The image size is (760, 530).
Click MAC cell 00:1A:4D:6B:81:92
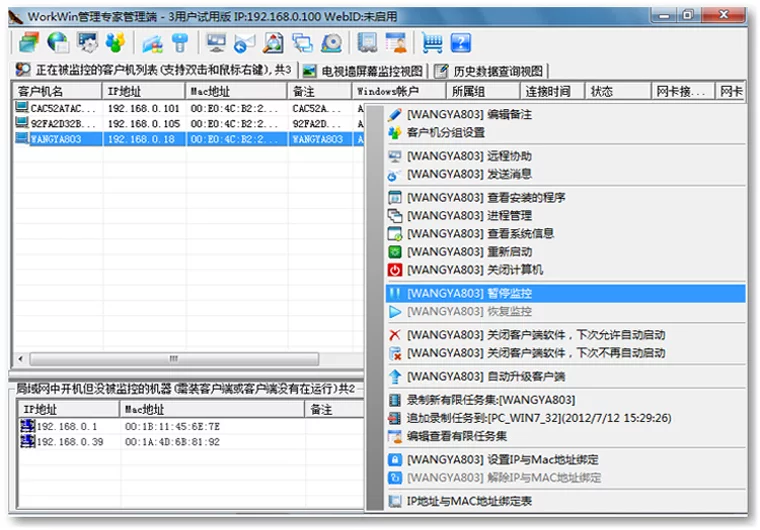pos(172,442)
